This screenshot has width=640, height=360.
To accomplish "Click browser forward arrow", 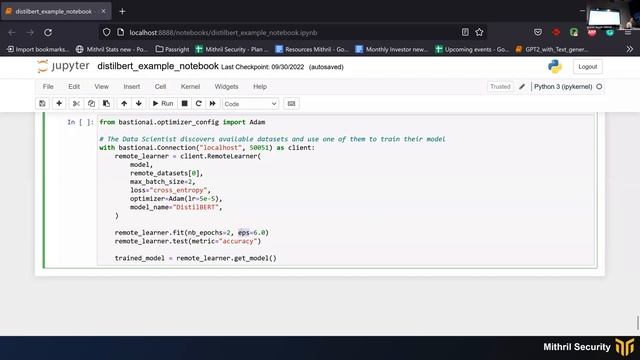I will 30,32.
